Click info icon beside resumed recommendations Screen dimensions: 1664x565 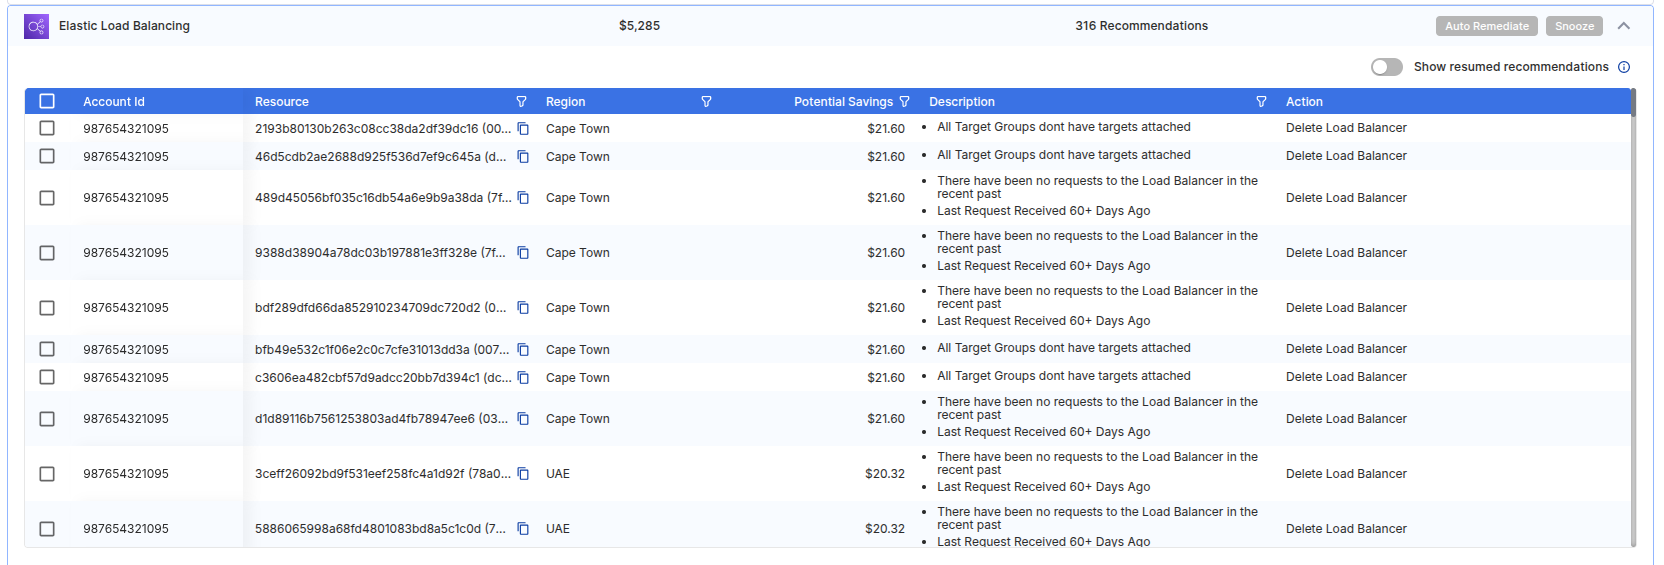click(1624, 67)
